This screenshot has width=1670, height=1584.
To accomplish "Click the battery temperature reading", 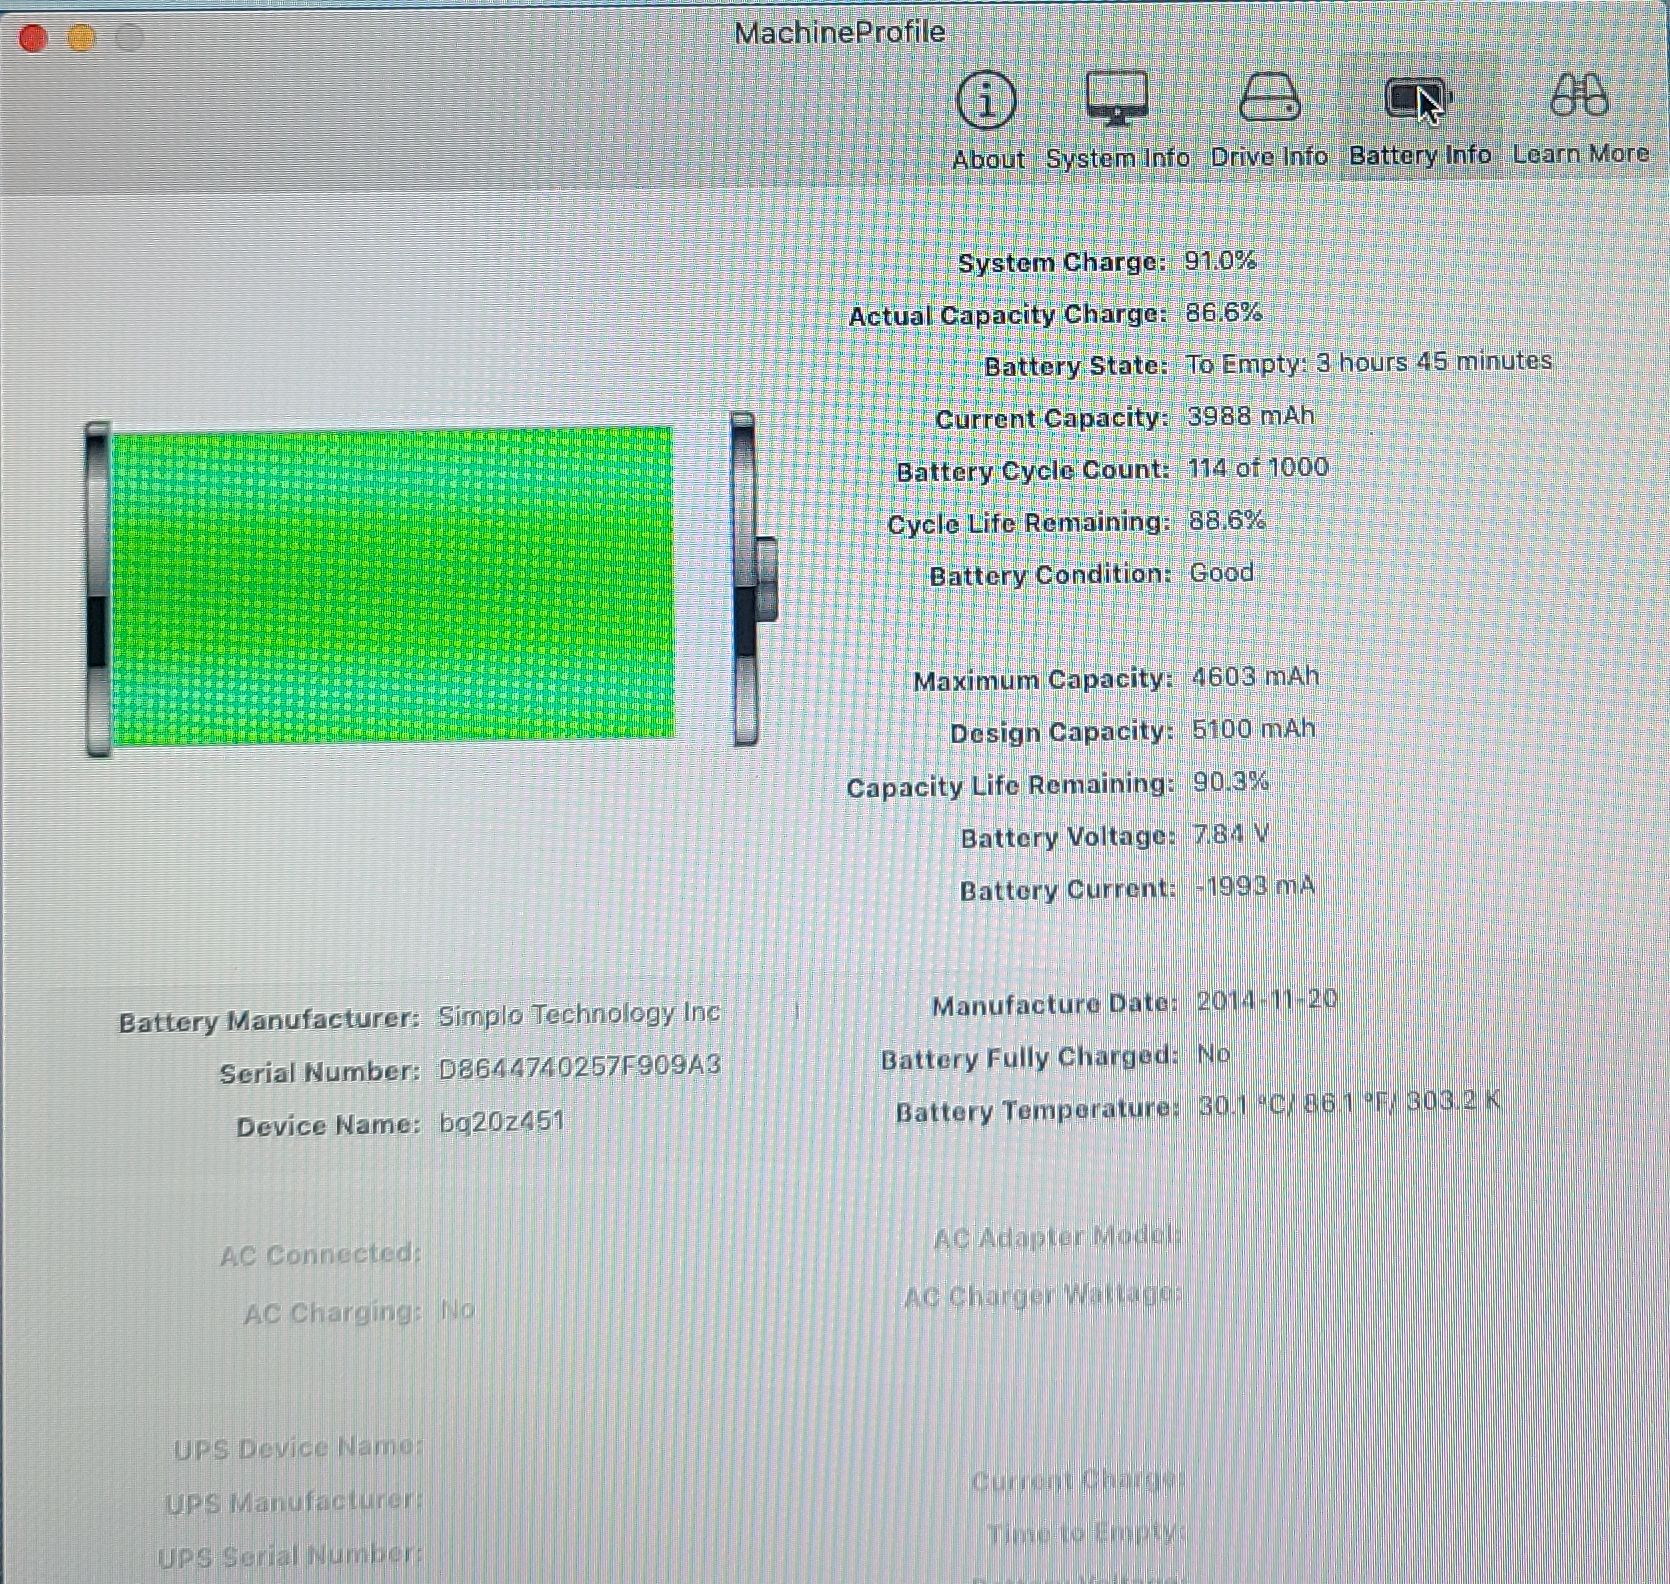I will coord(1348,1103).
